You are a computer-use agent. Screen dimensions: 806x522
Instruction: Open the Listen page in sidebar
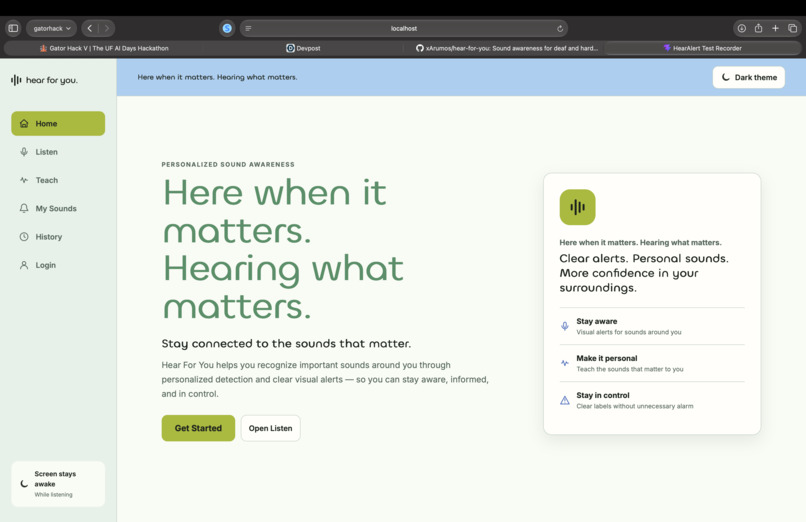(58, 152)
